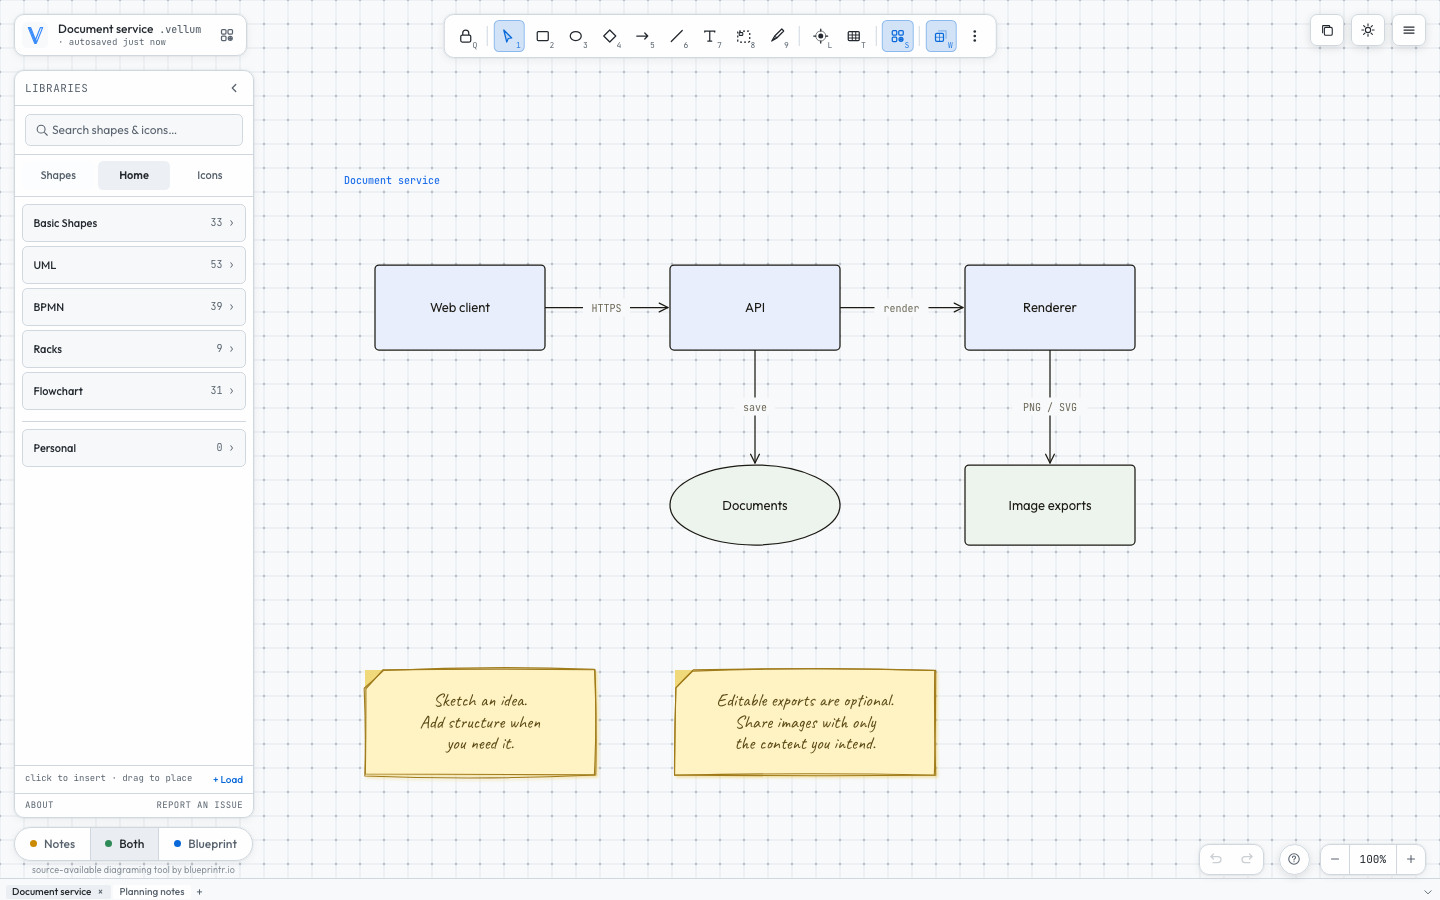Expand the Basic Shapes library
1440x900 pixels.
tap(134, 223)
